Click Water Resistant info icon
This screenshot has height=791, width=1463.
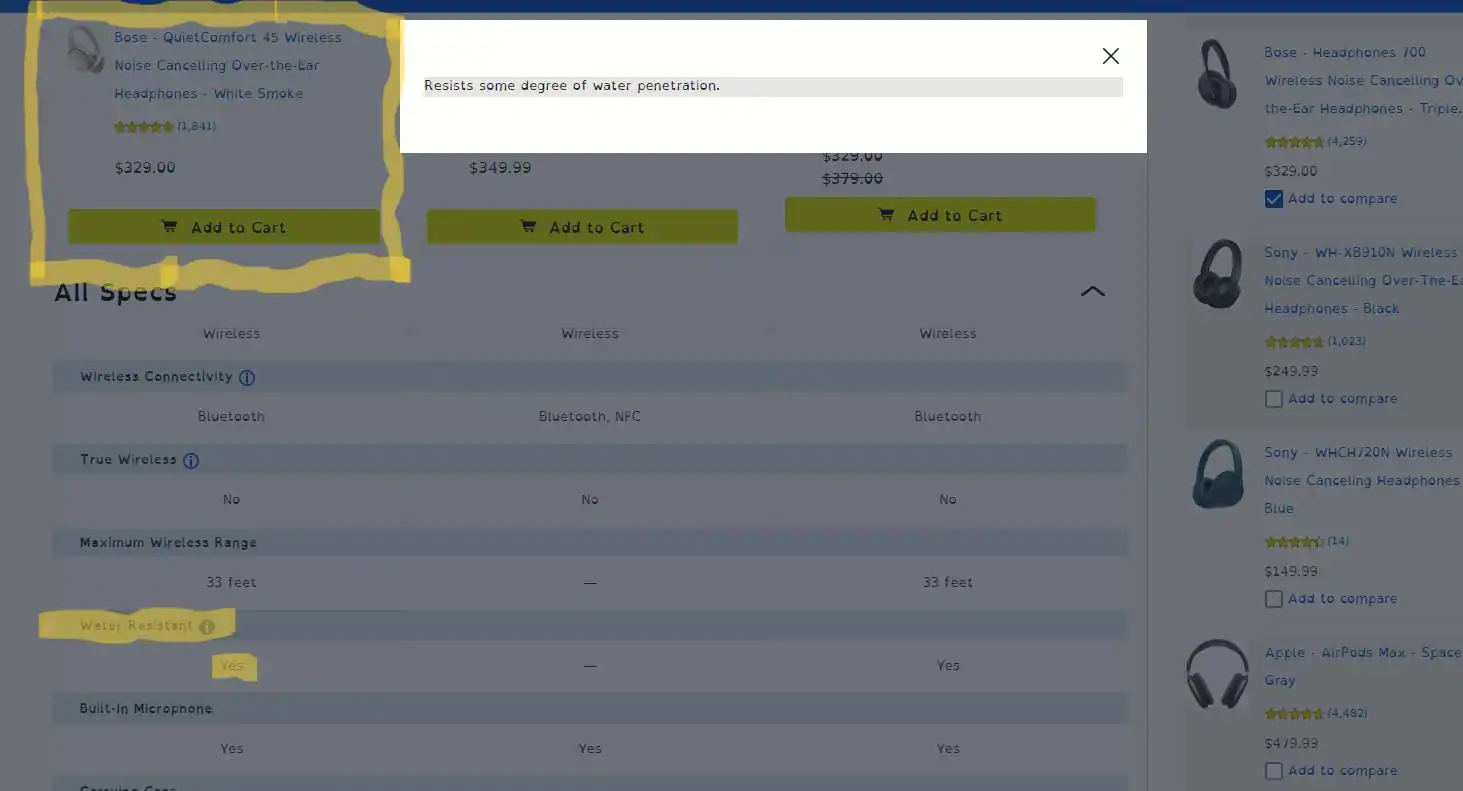coord(206,627)
